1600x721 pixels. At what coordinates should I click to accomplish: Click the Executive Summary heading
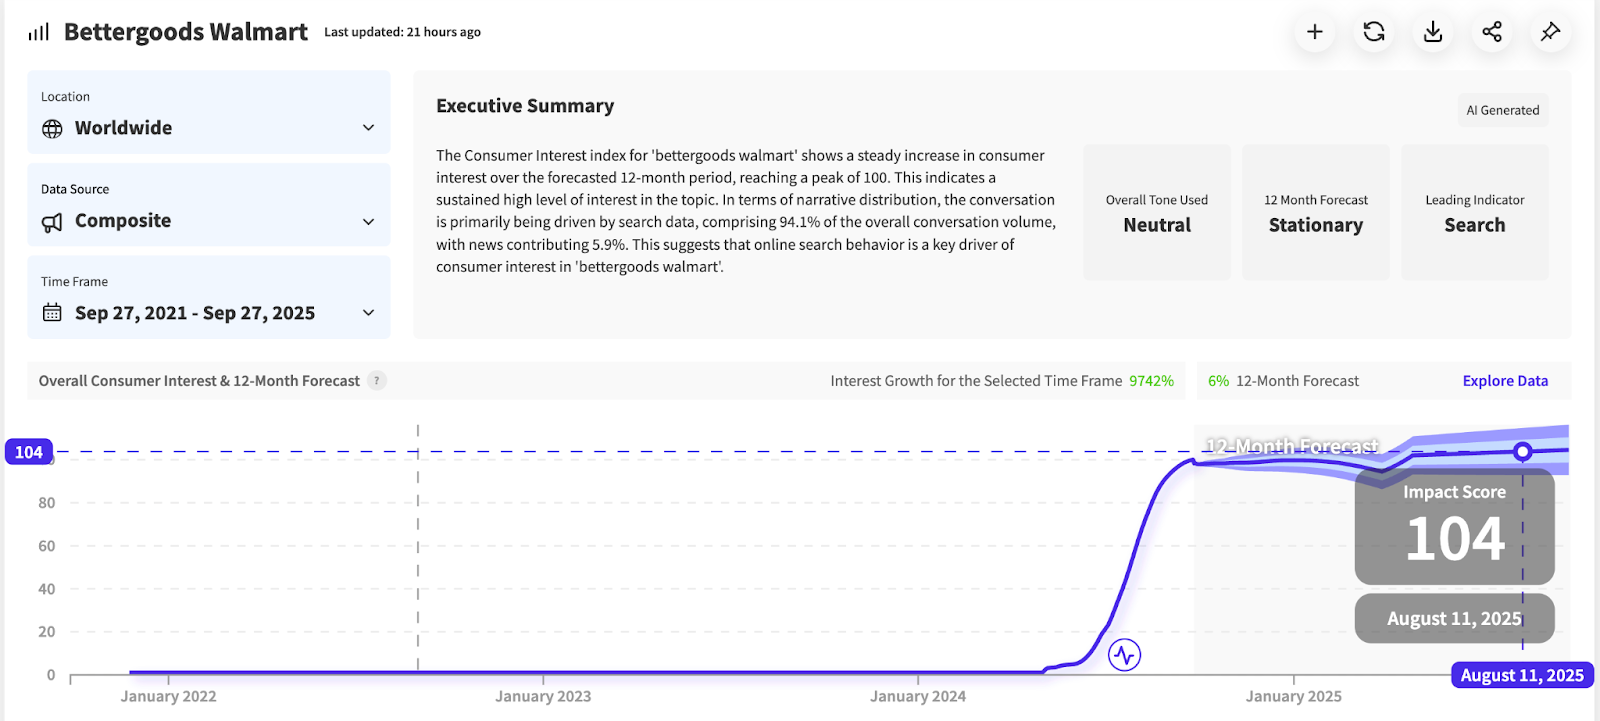525,106
